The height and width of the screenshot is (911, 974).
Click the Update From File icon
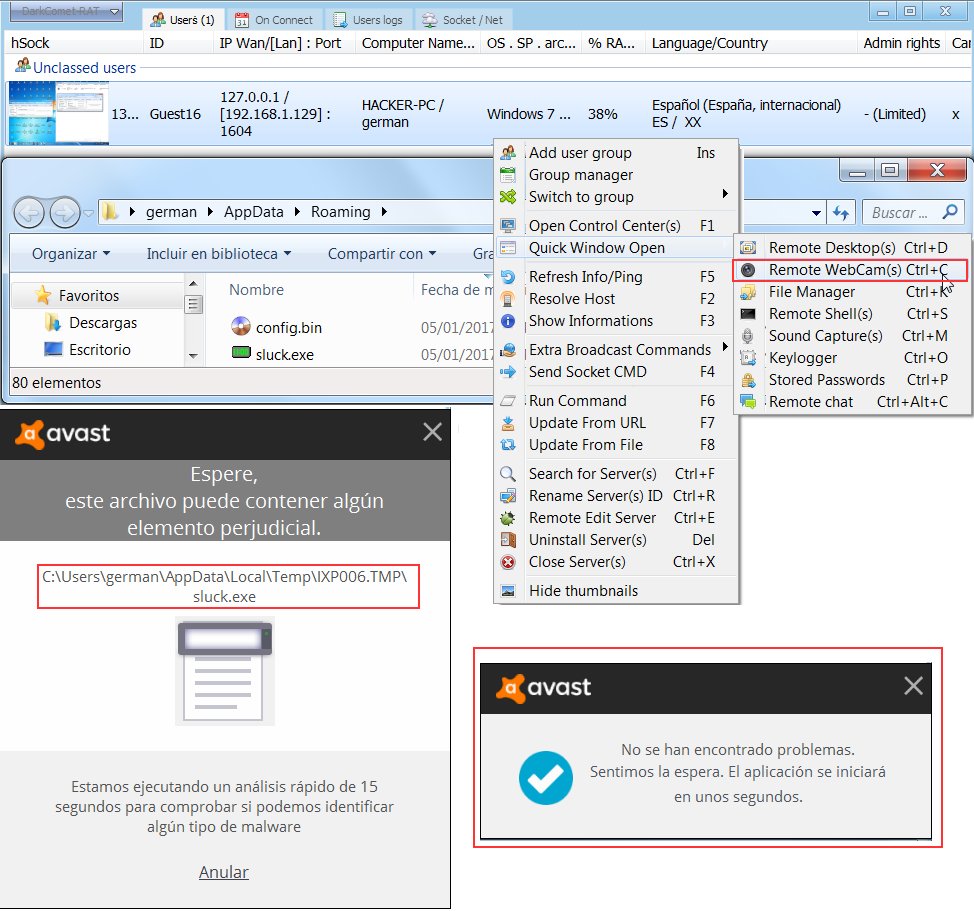(508, 445)
